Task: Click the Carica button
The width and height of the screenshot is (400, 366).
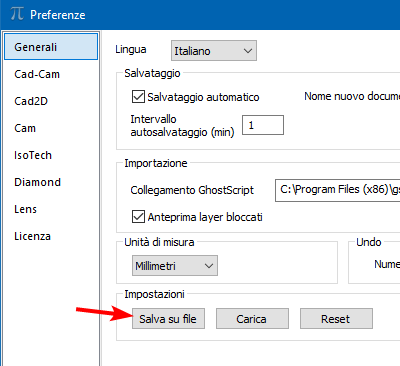Action: click(252, 319)
